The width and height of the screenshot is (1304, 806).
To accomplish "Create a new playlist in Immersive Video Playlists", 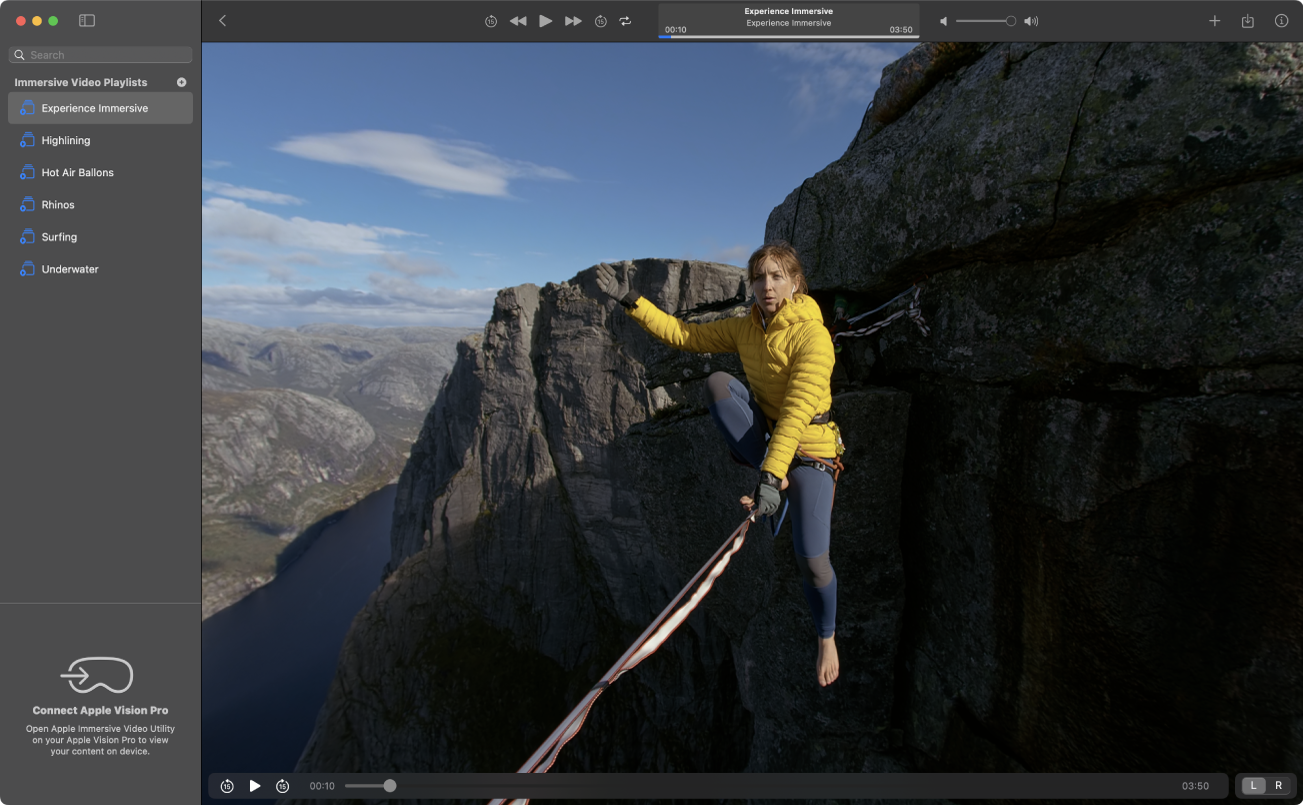I will coord(181,82).
